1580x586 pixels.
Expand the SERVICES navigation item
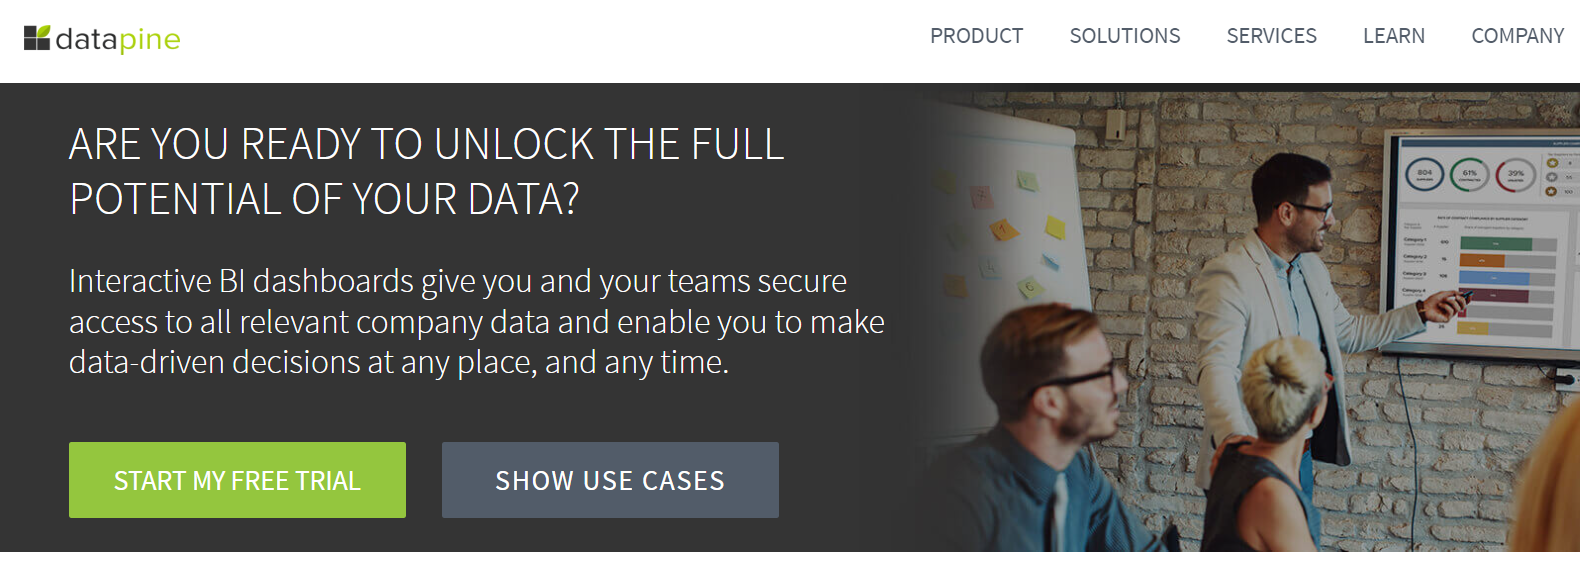click(1271, 36)
